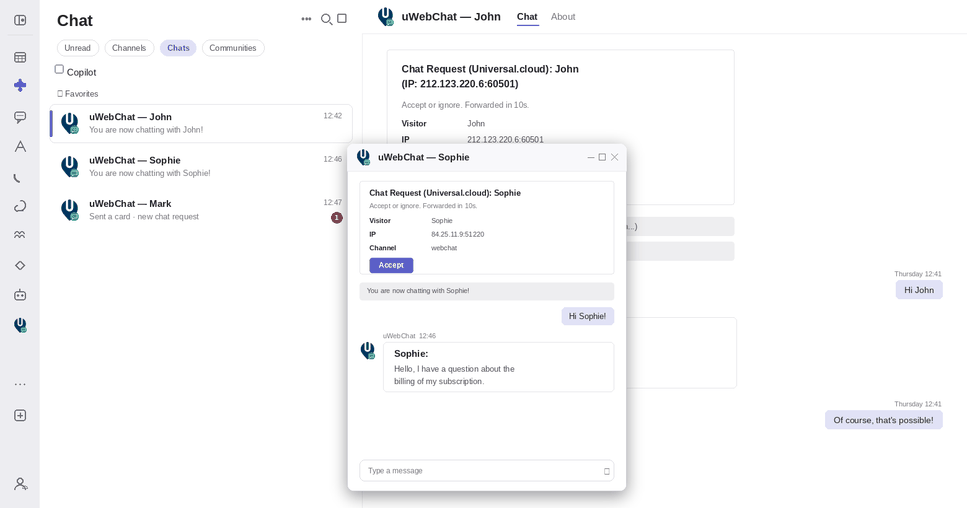Click the loop icon in left rail
This screenshot has width=967, height=508.
pyautogui.click(x=20, y=206)
